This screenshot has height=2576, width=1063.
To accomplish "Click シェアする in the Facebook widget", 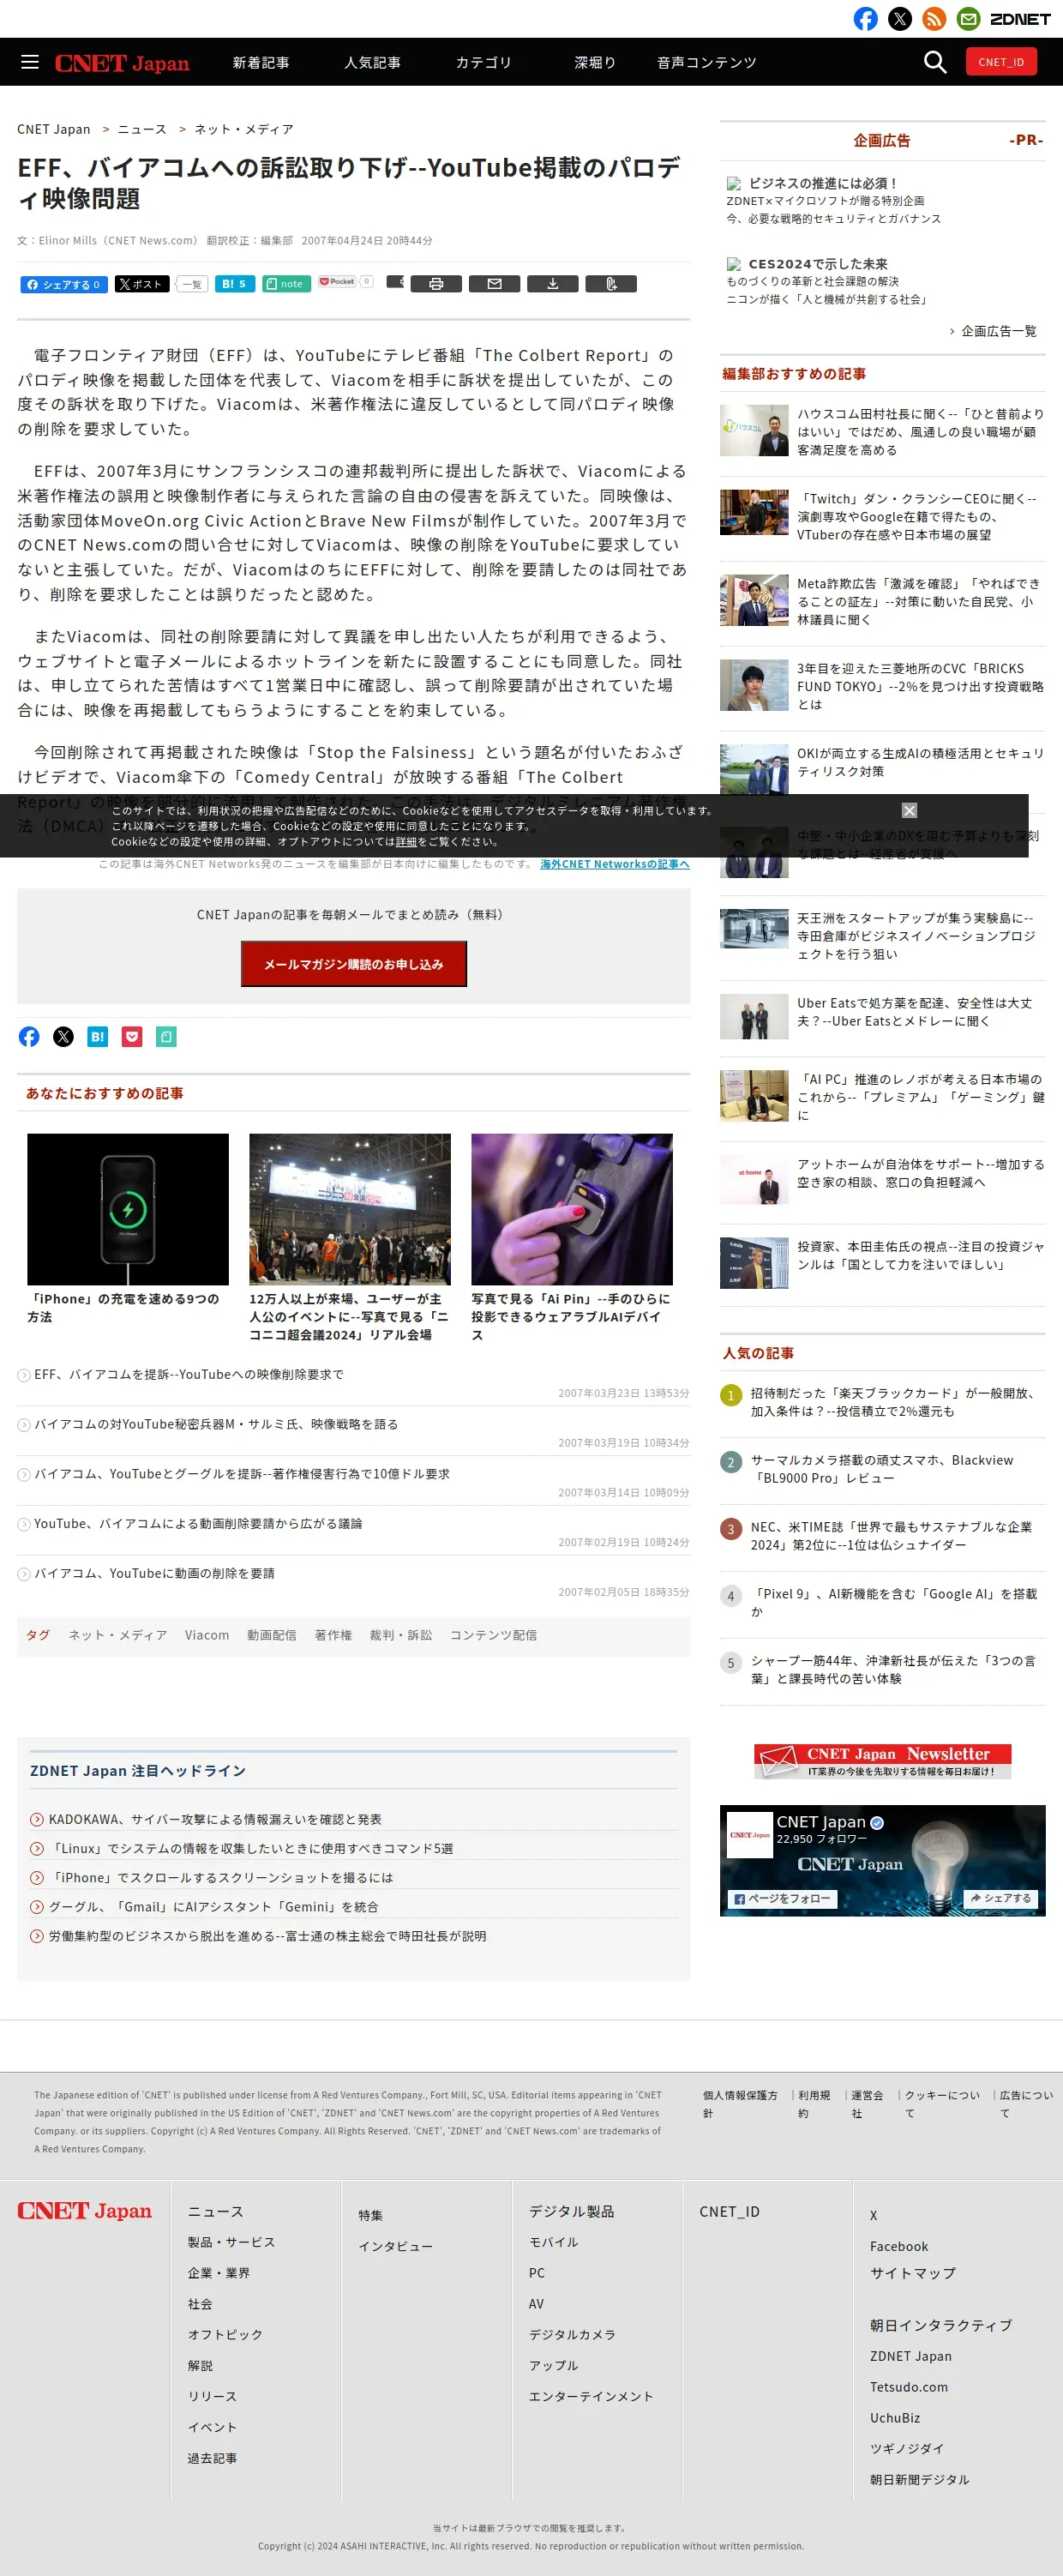I will tap(1000, 1898).
